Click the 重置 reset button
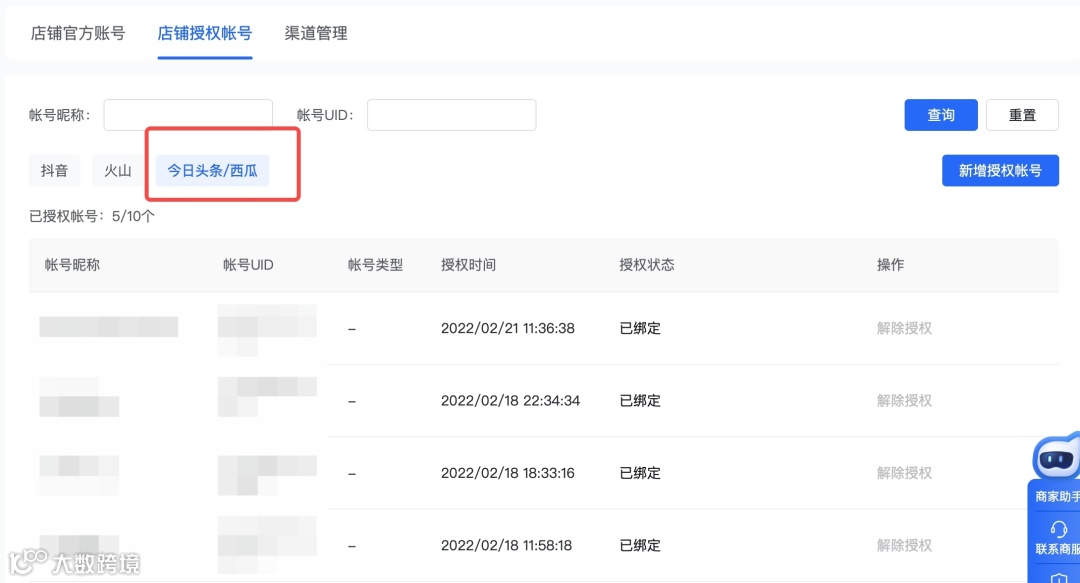Viewport: 1080px width, 583px height. 1022,115
